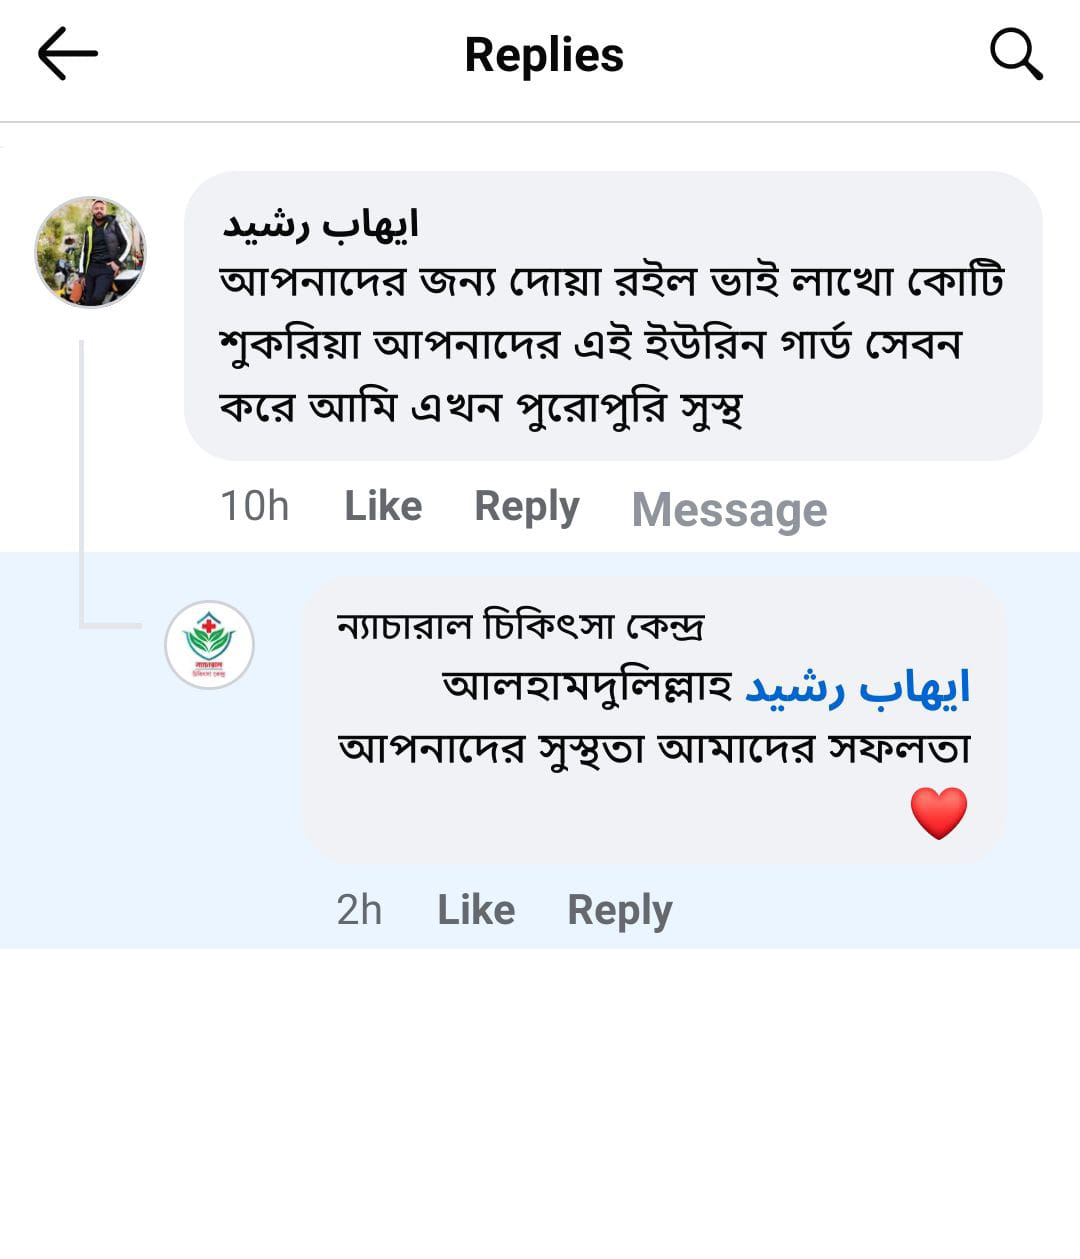The width and height of the screenshot is (1080, 1259).
Task: Go back using the left arrow
Action: point(67,54)
